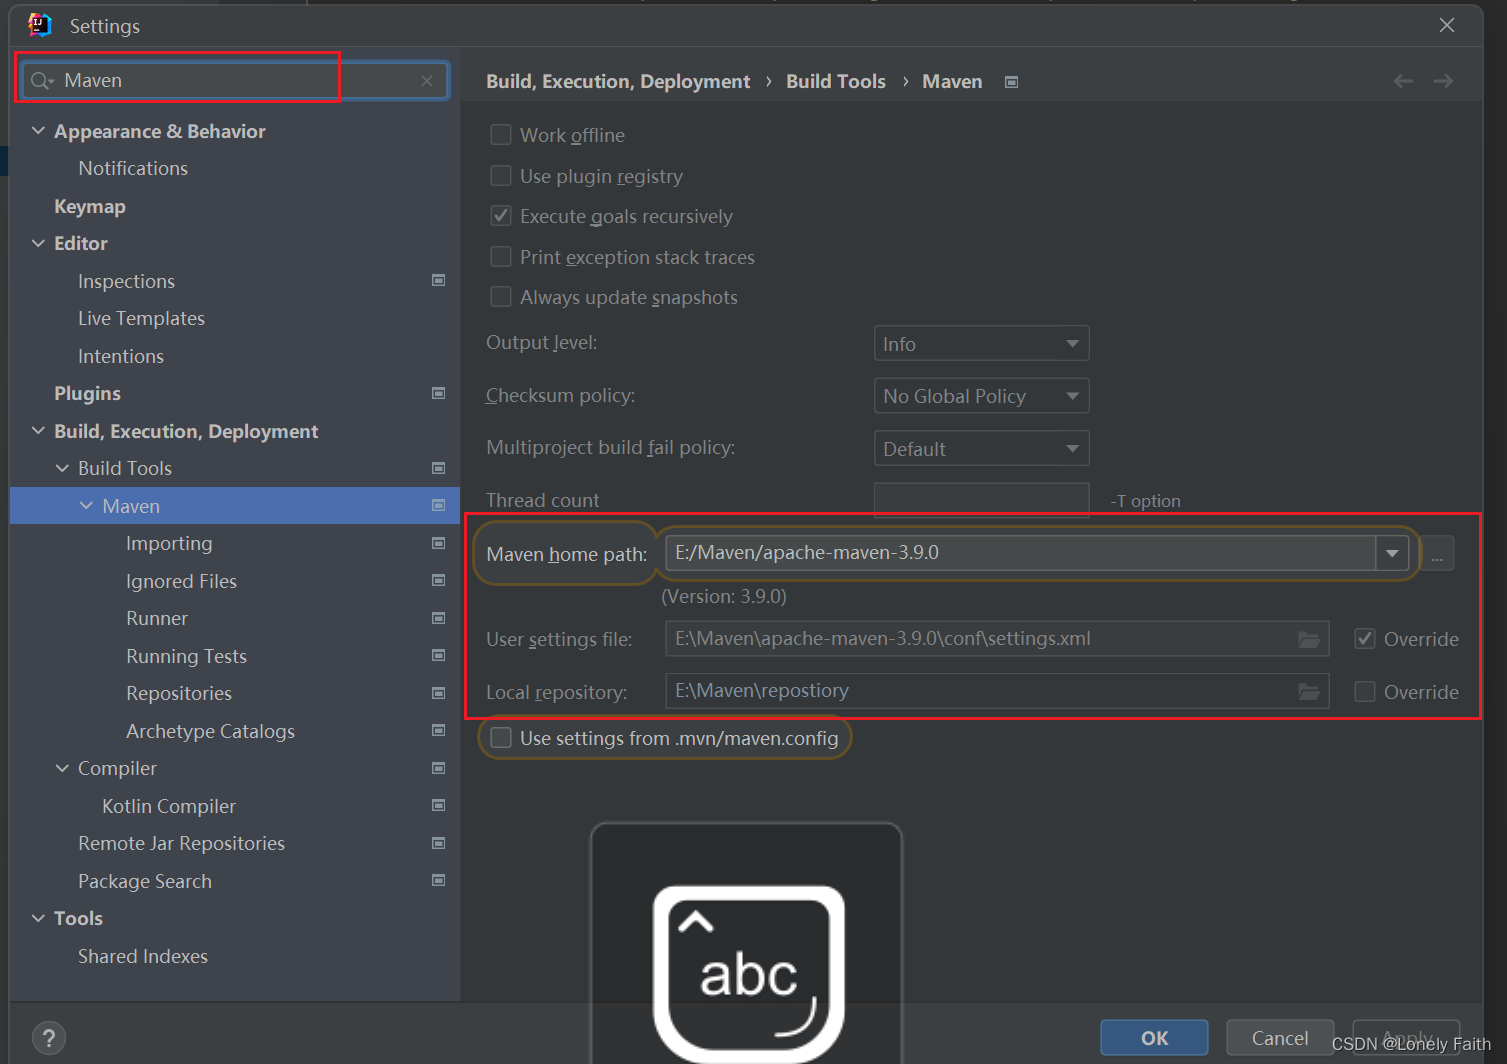Click the ellipsis browse button for Maven home

(1437, 553)
